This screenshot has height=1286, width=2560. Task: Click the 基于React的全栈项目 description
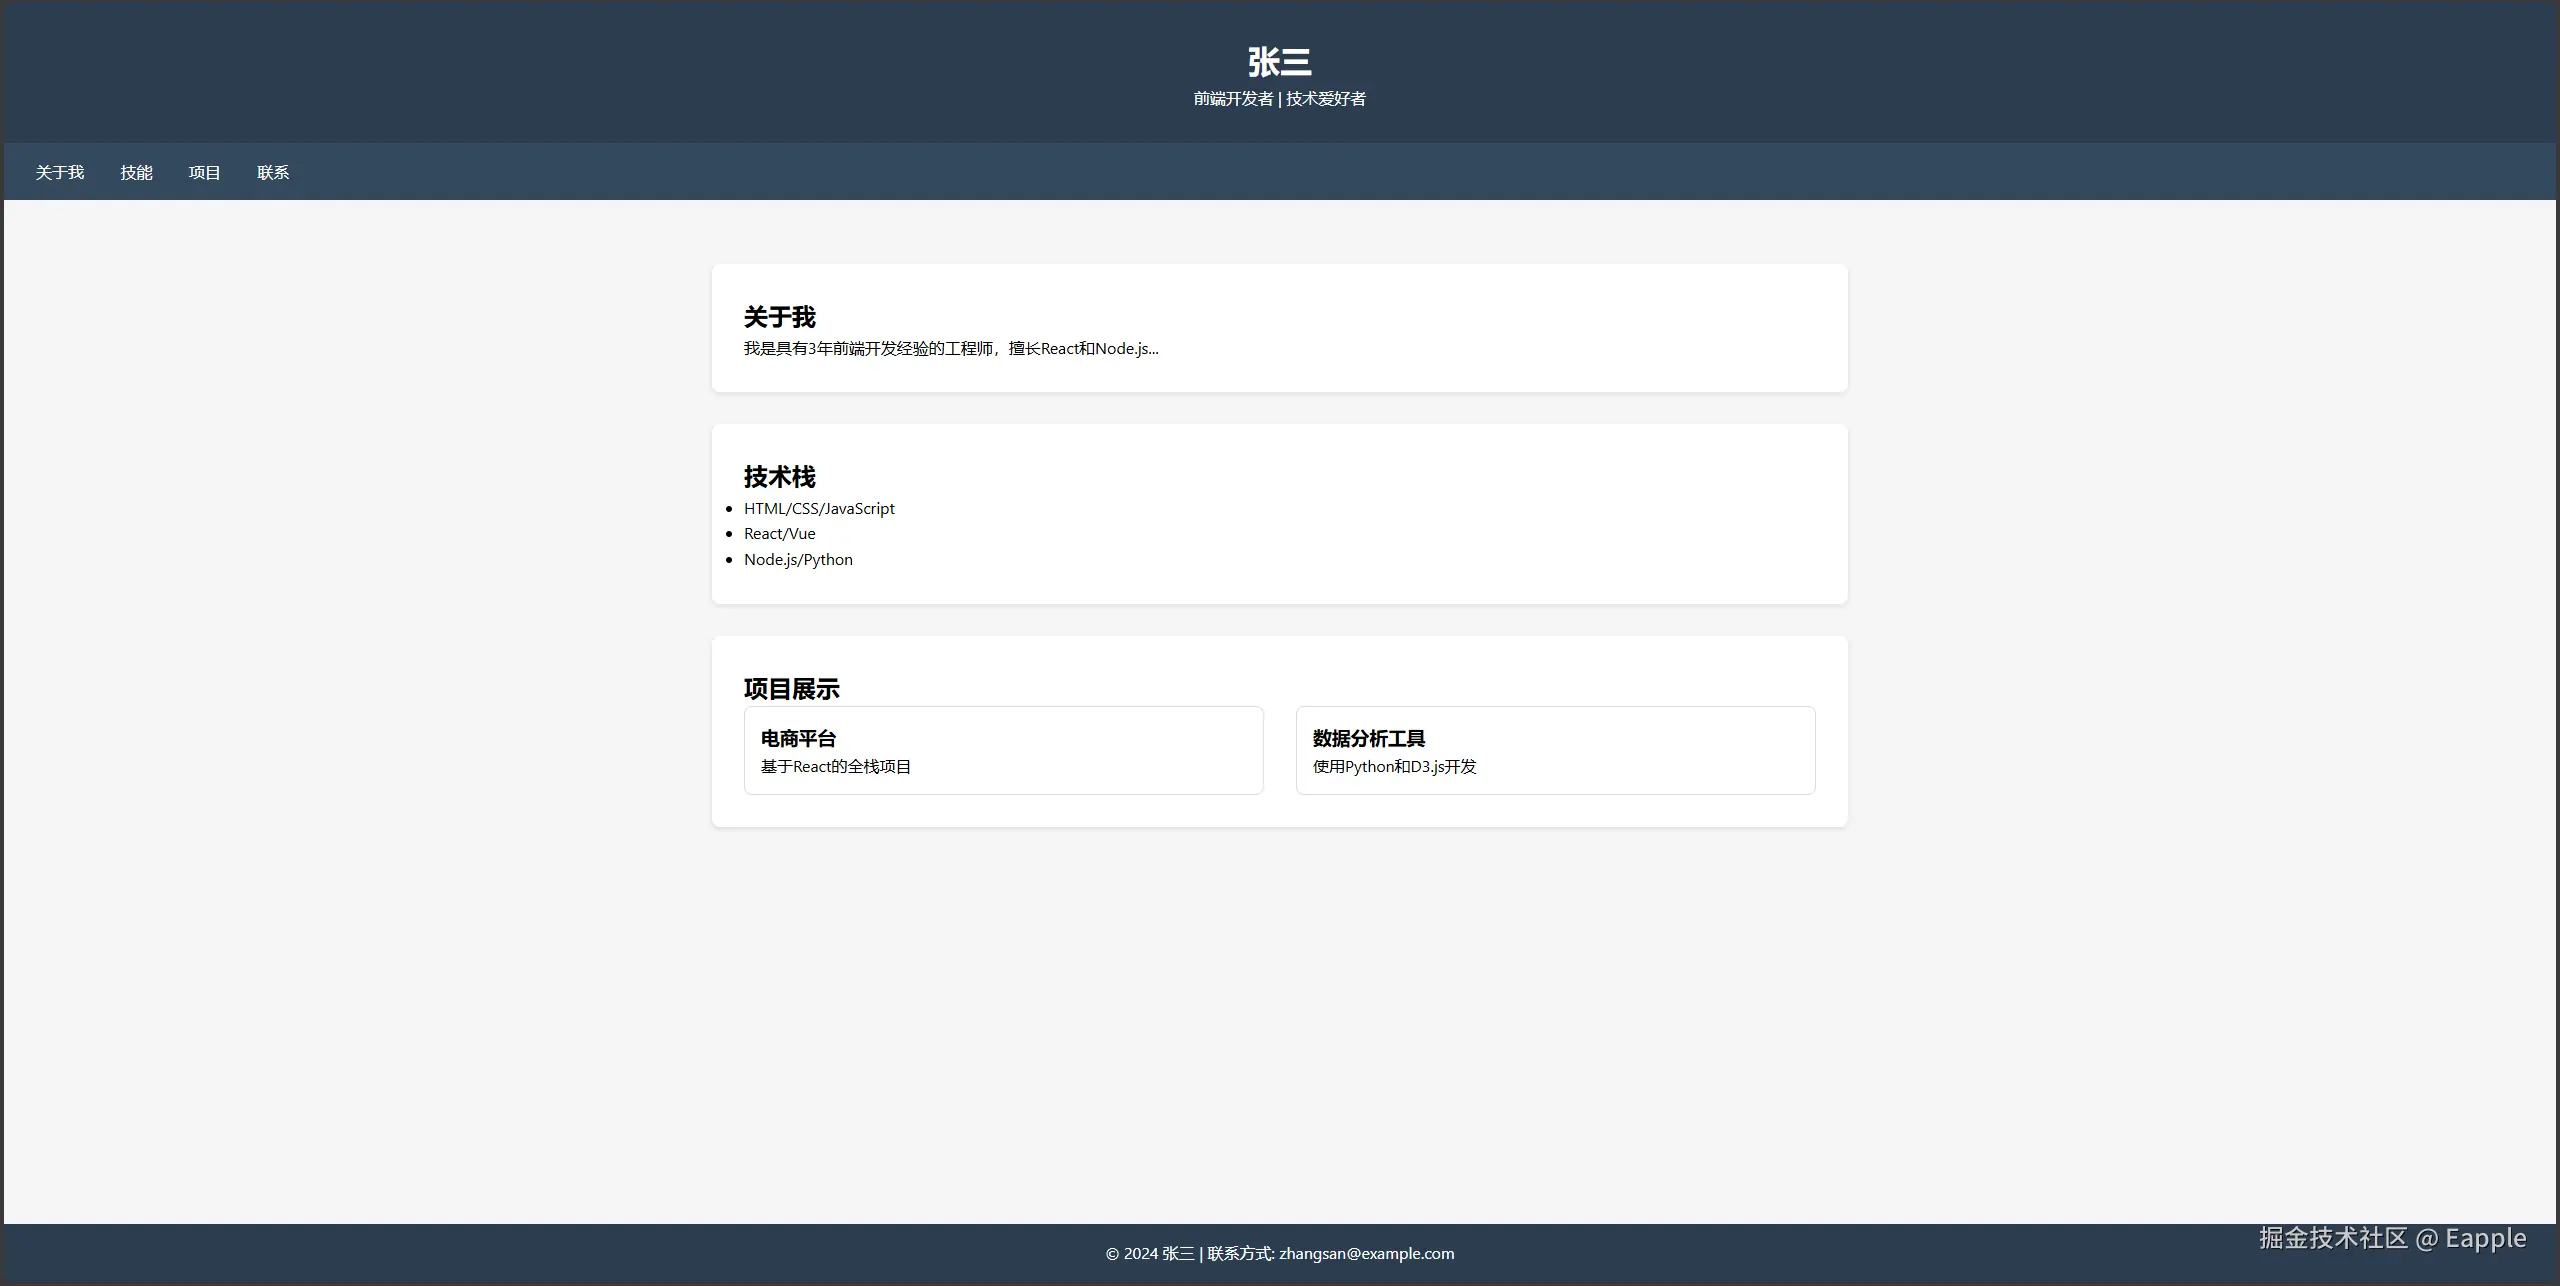pos(835,767)
